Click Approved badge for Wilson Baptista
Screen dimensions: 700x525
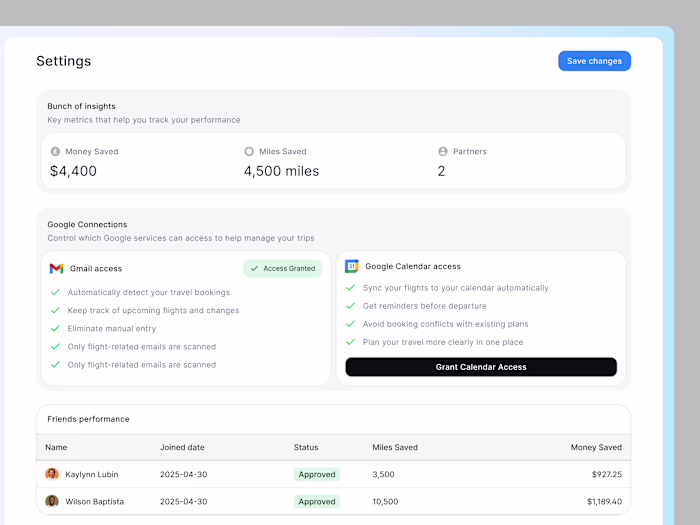click(317, 501)
